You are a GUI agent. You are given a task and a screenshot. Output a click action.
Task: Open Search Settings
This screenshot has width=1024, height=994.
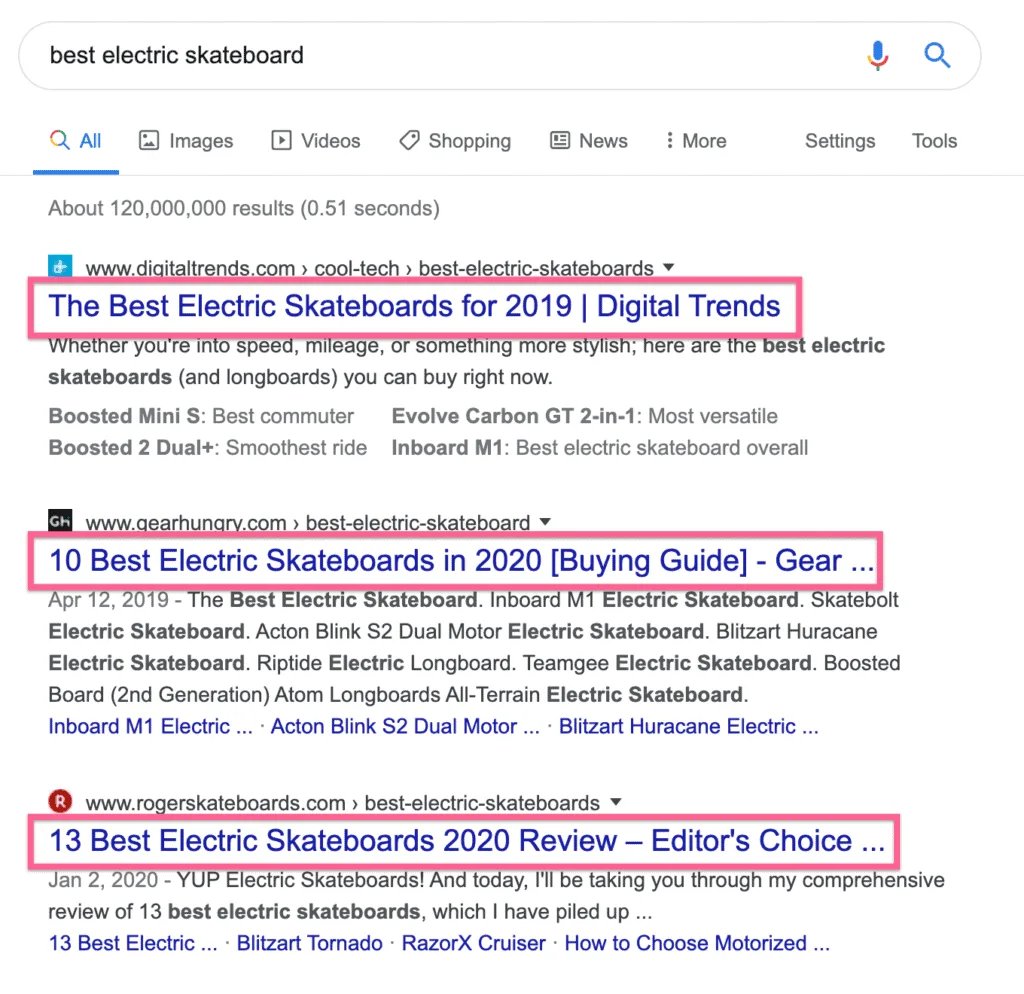[840, 141]
